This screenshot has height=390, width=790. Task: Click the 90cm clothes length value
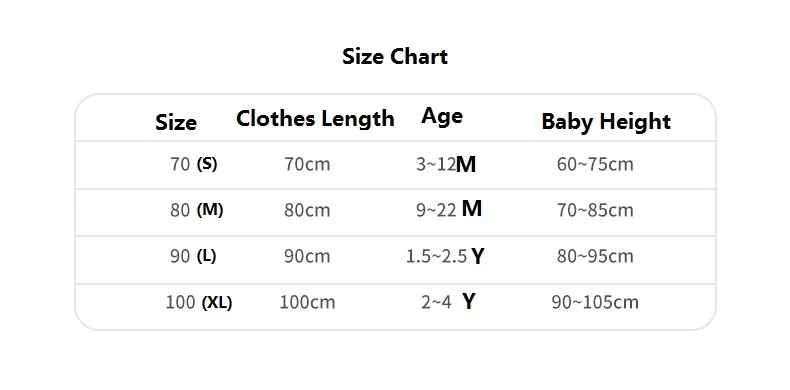(307, 256)
